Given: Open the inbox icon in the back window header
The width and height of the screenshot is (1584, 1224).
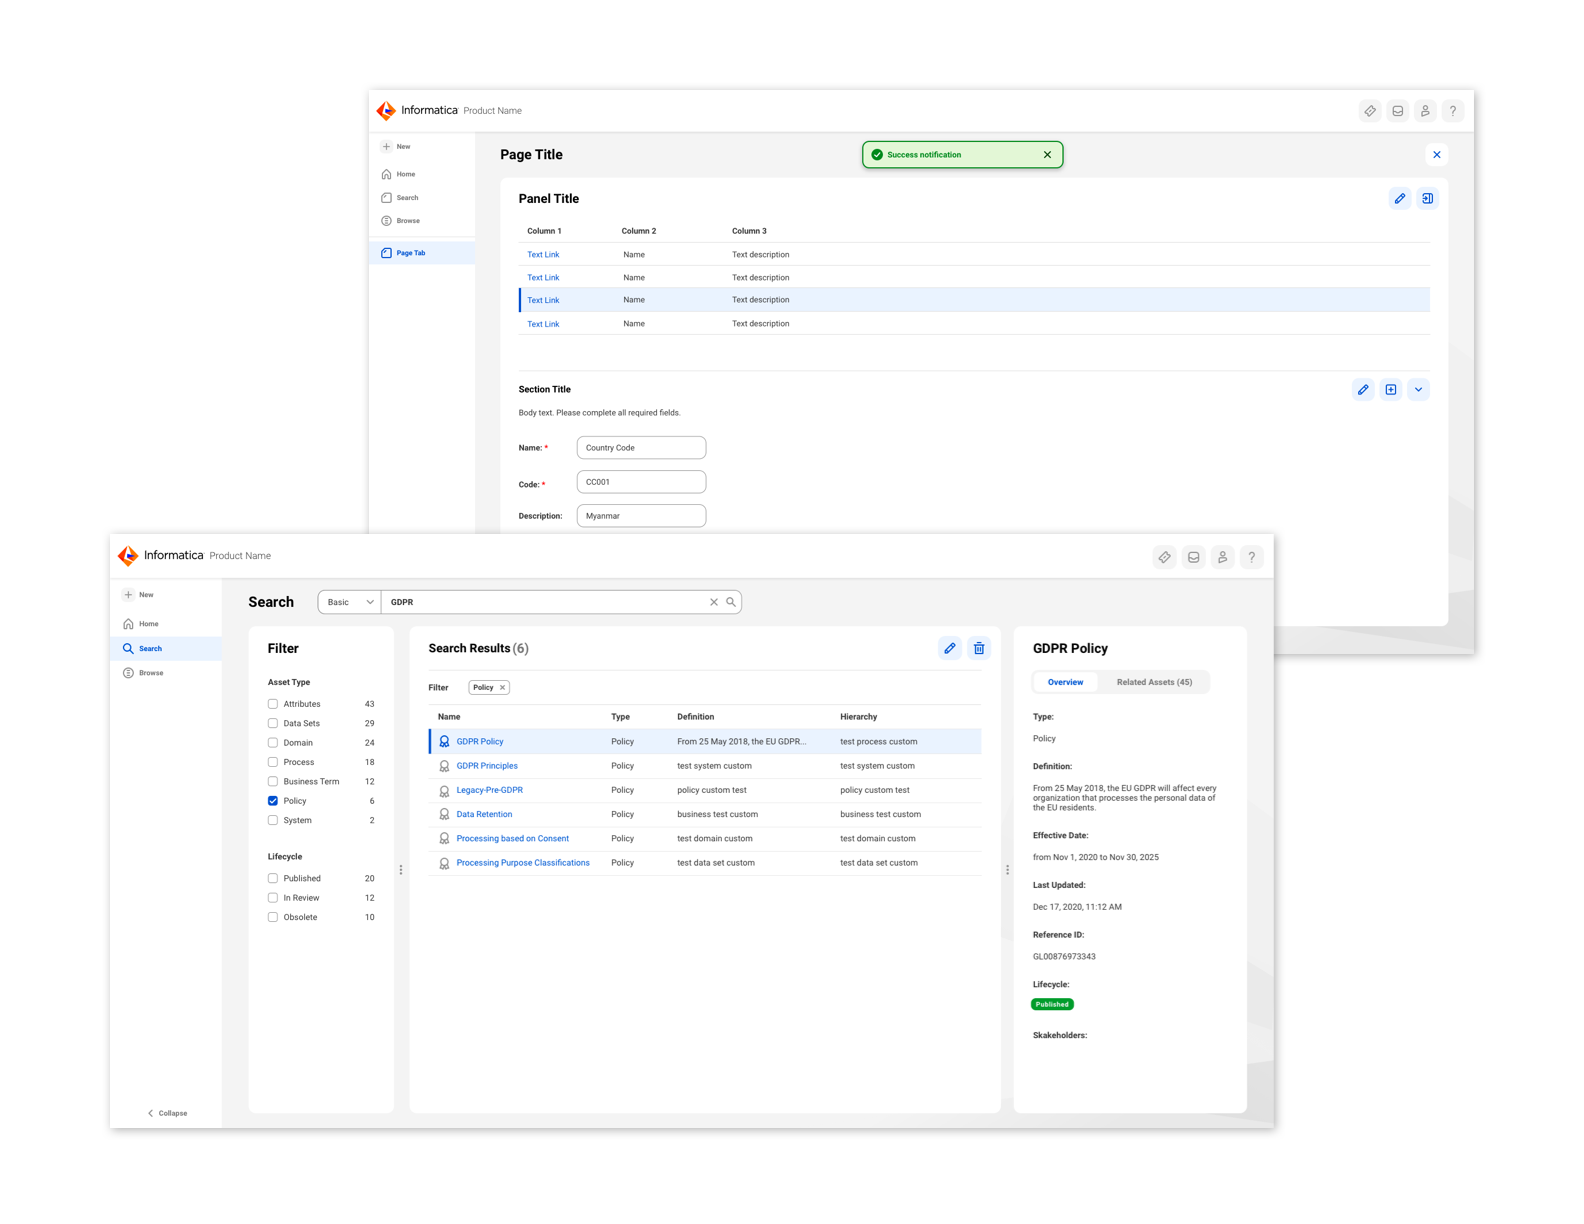Looking at the screenshot, I should tap(1398, 111).
